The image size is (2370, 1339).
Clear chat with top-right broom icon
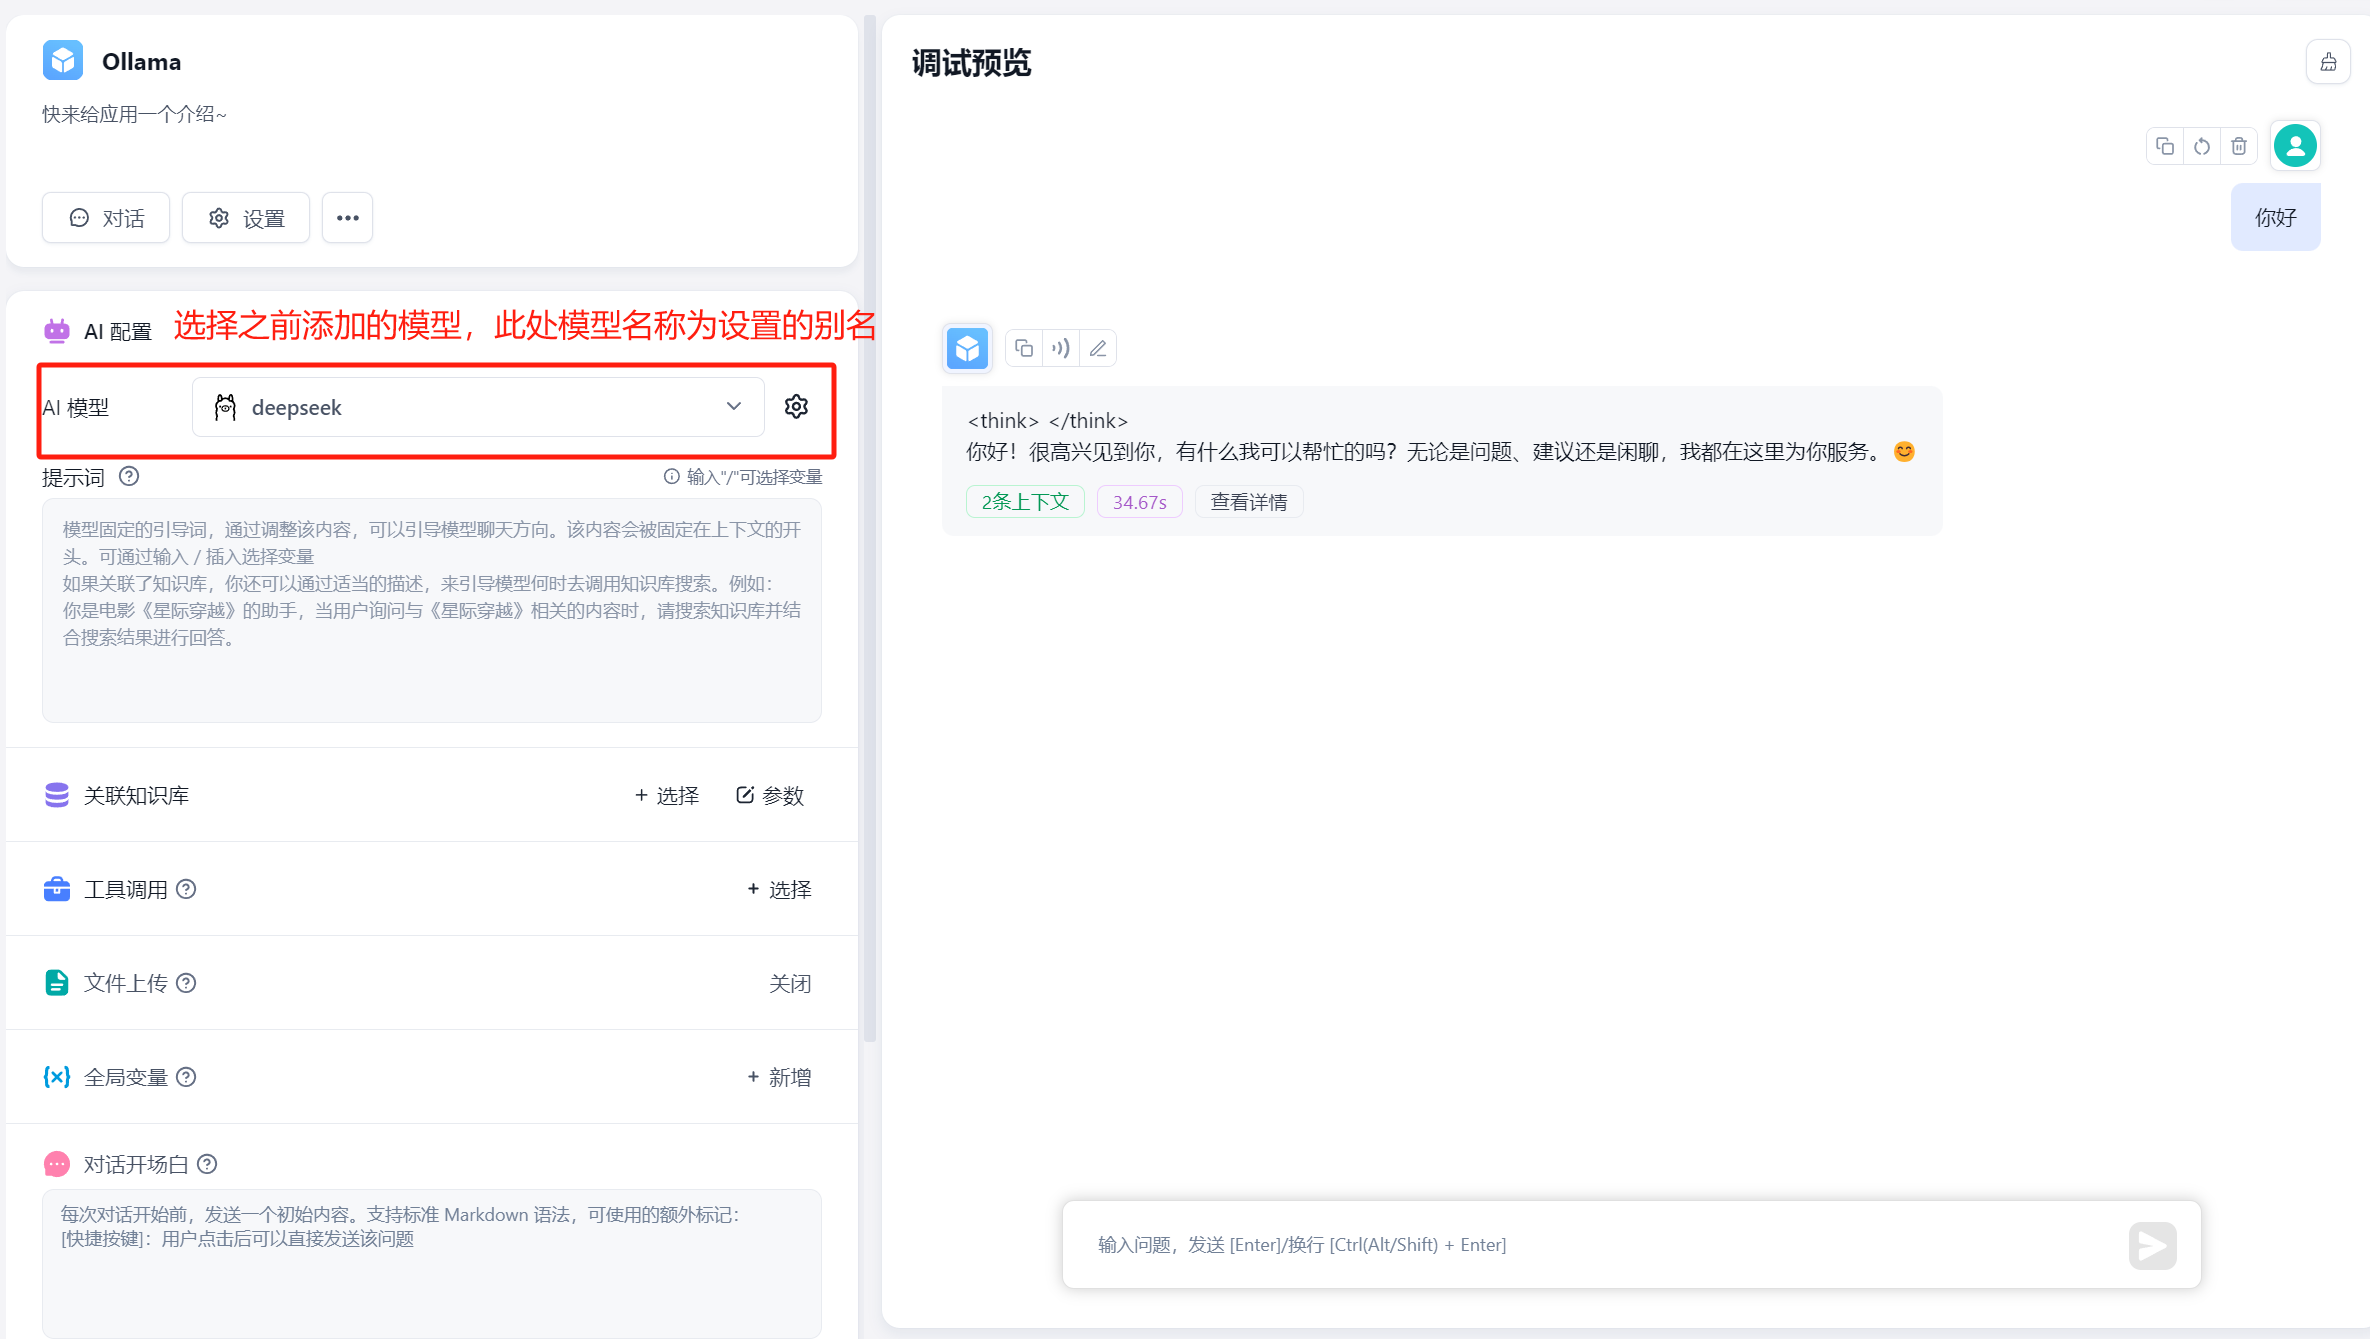2328,62
